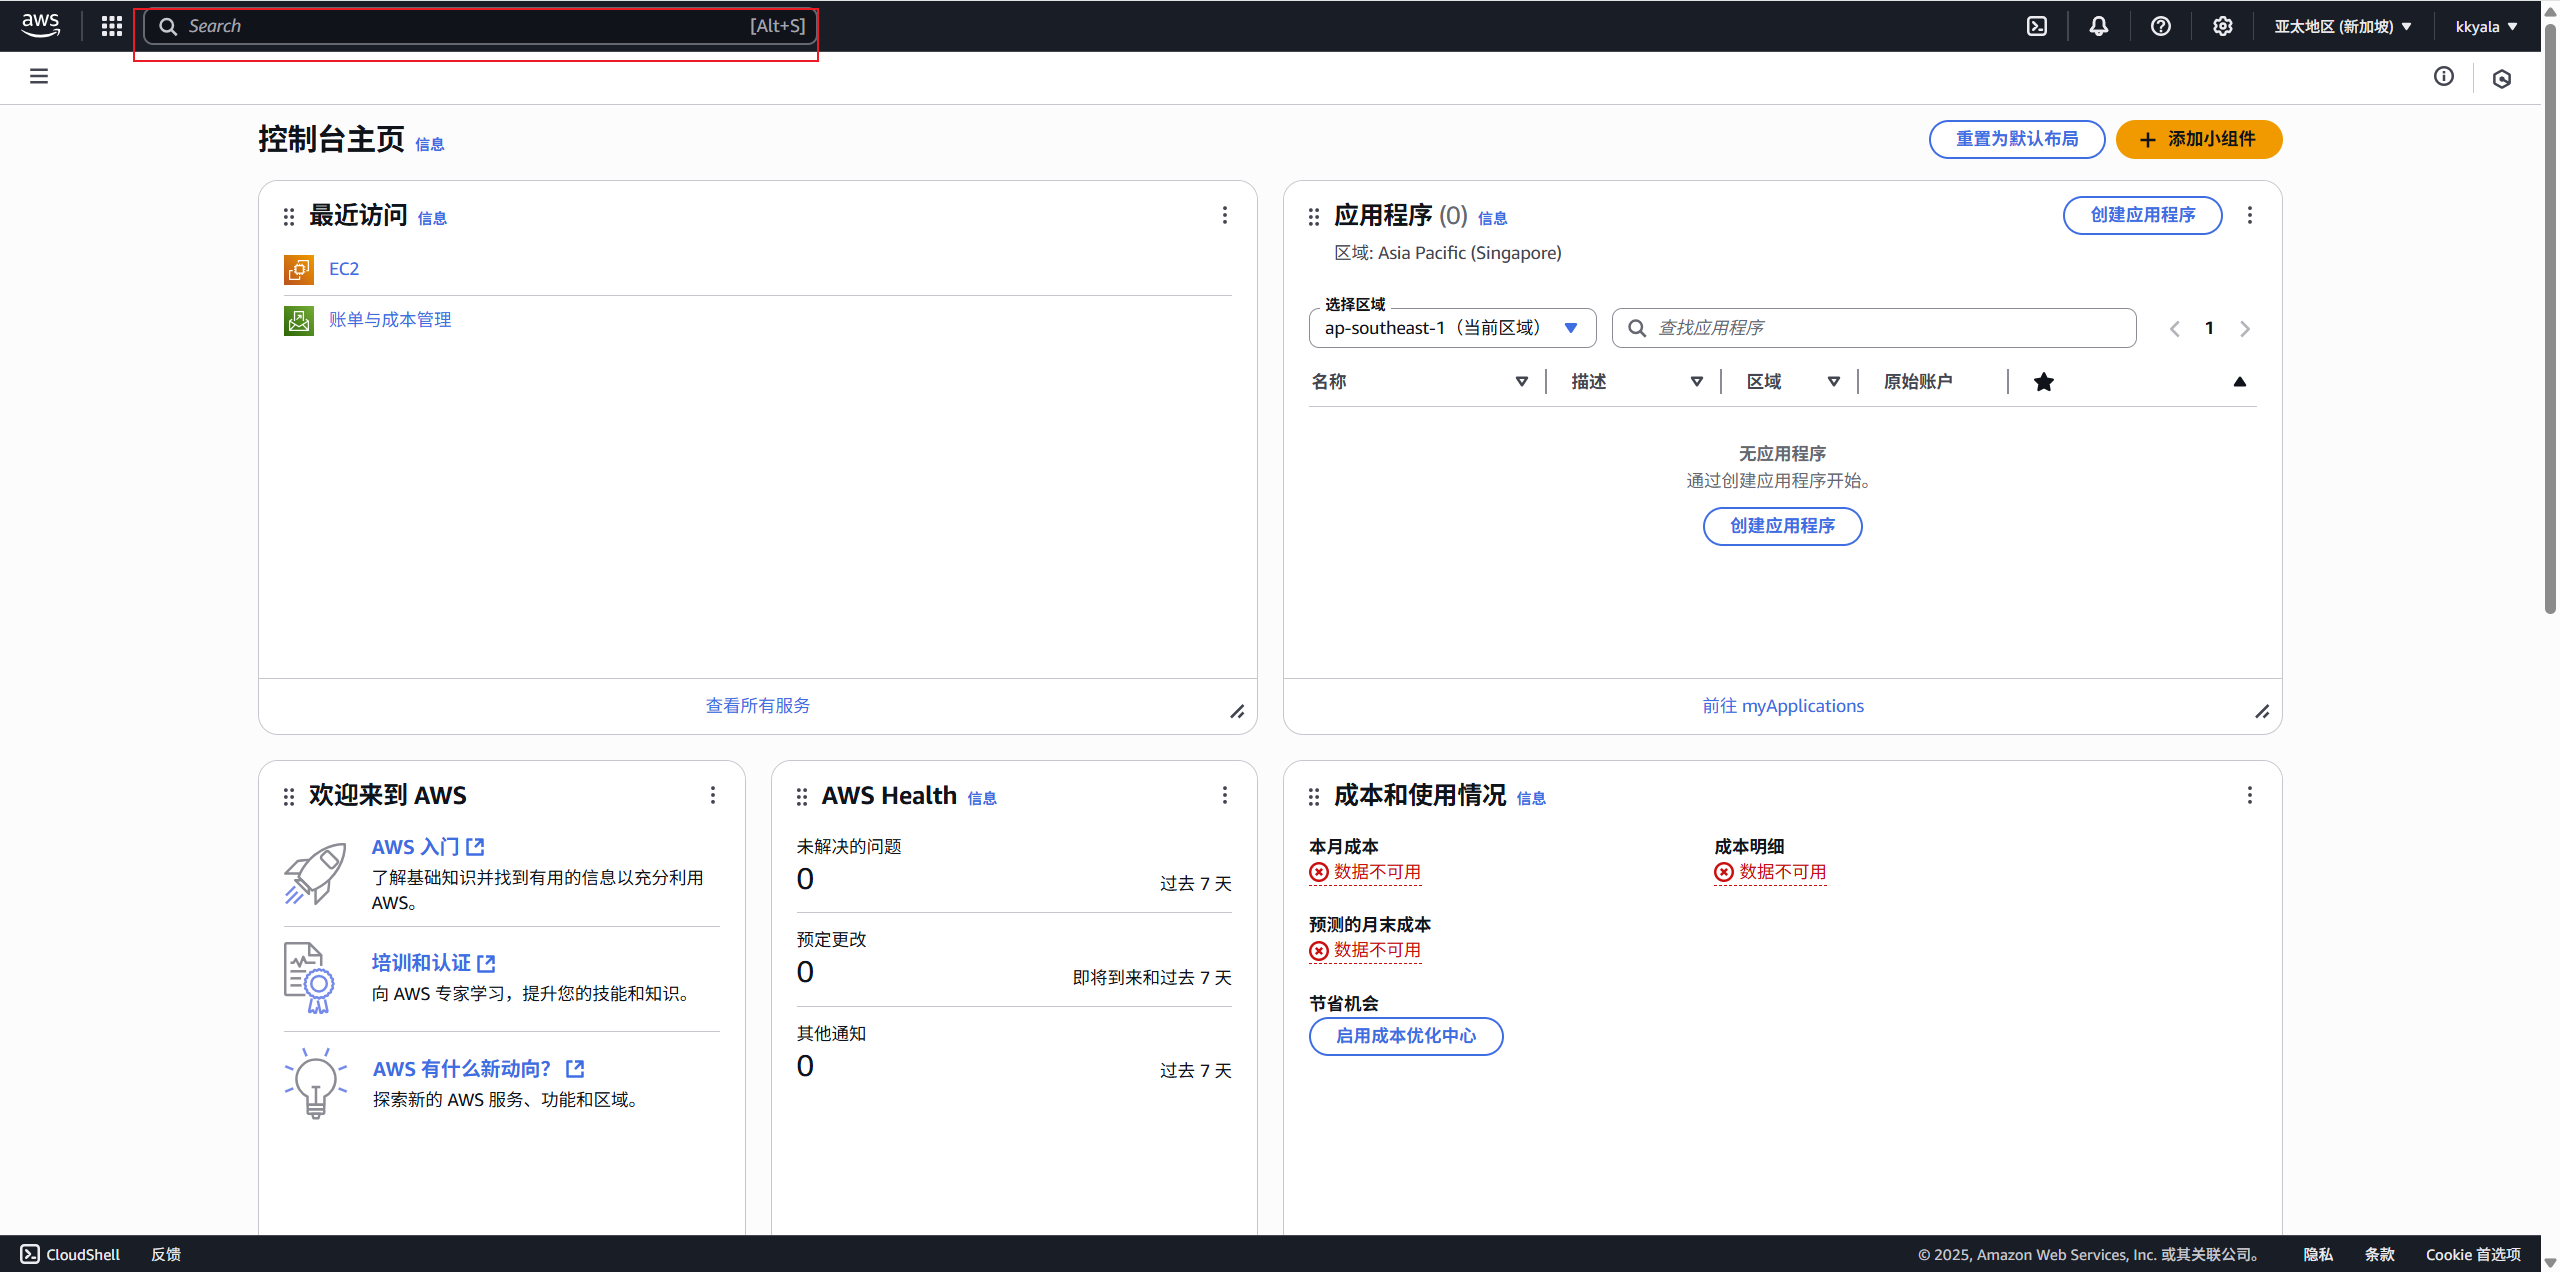Click the 重置为默认布局 button
Screen dimensions: 2560x1272
pos(2017,139)
